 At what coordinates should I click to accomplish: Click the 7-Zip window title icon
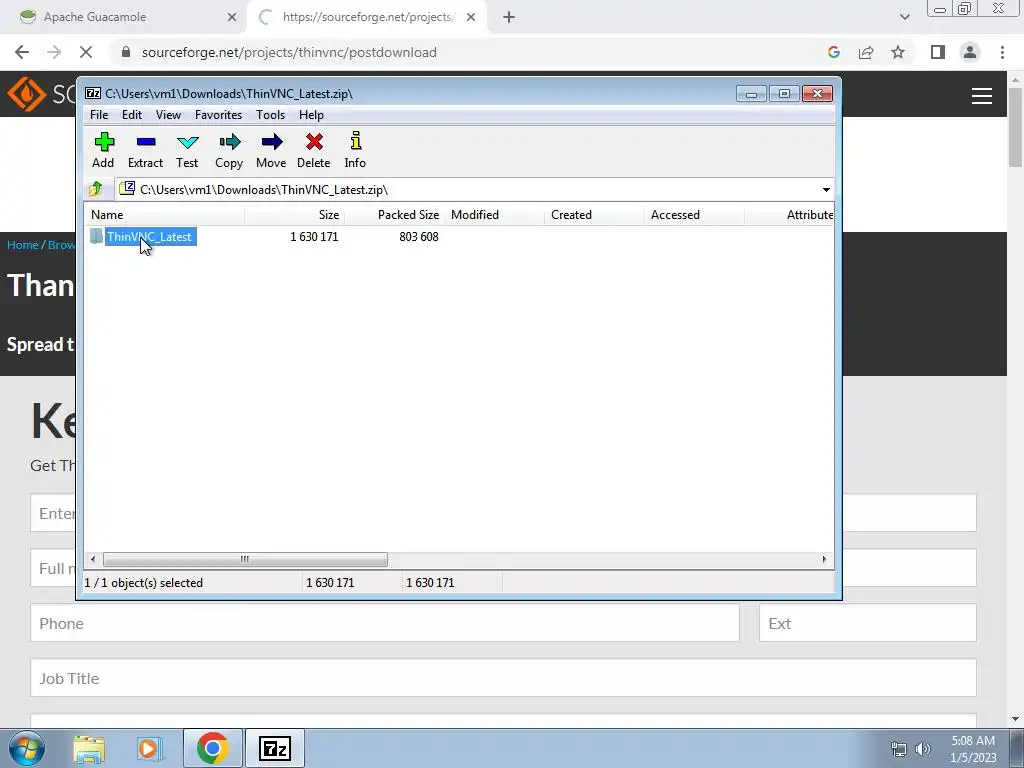tap(93, 93)
